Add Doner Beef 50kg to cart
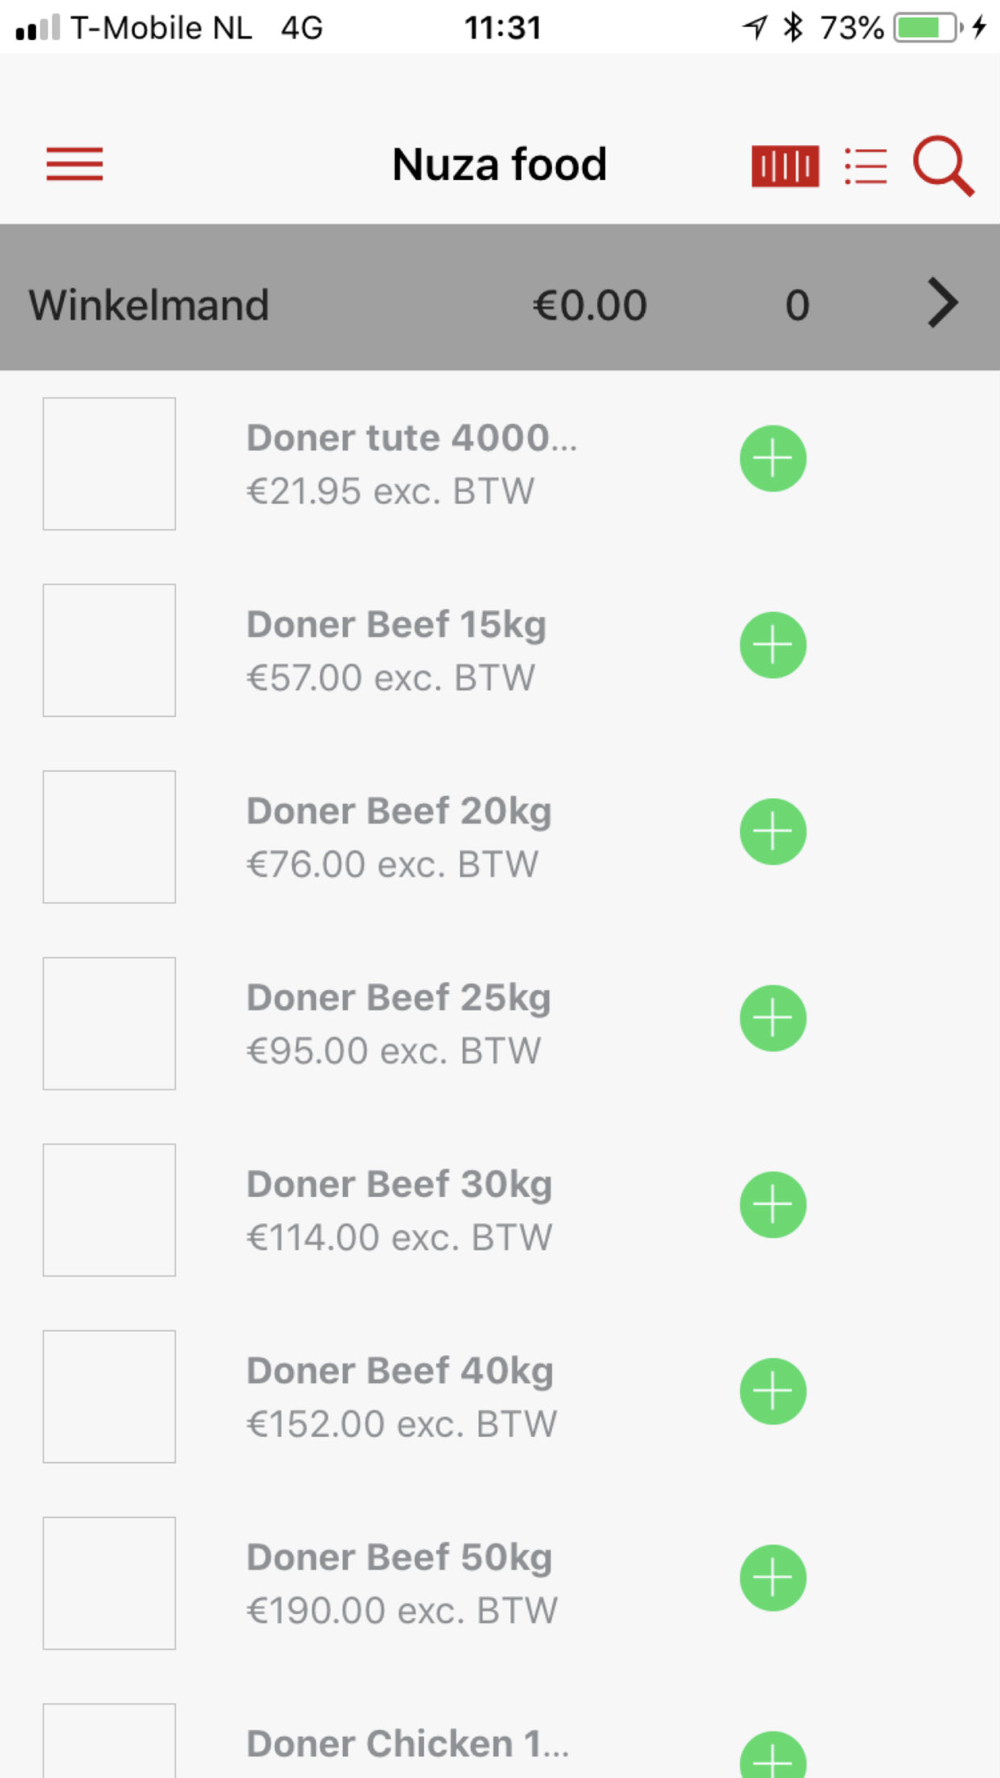Image resolution: width=1000 pixels, height=1778 pixels. click(x=773, y=1578)
